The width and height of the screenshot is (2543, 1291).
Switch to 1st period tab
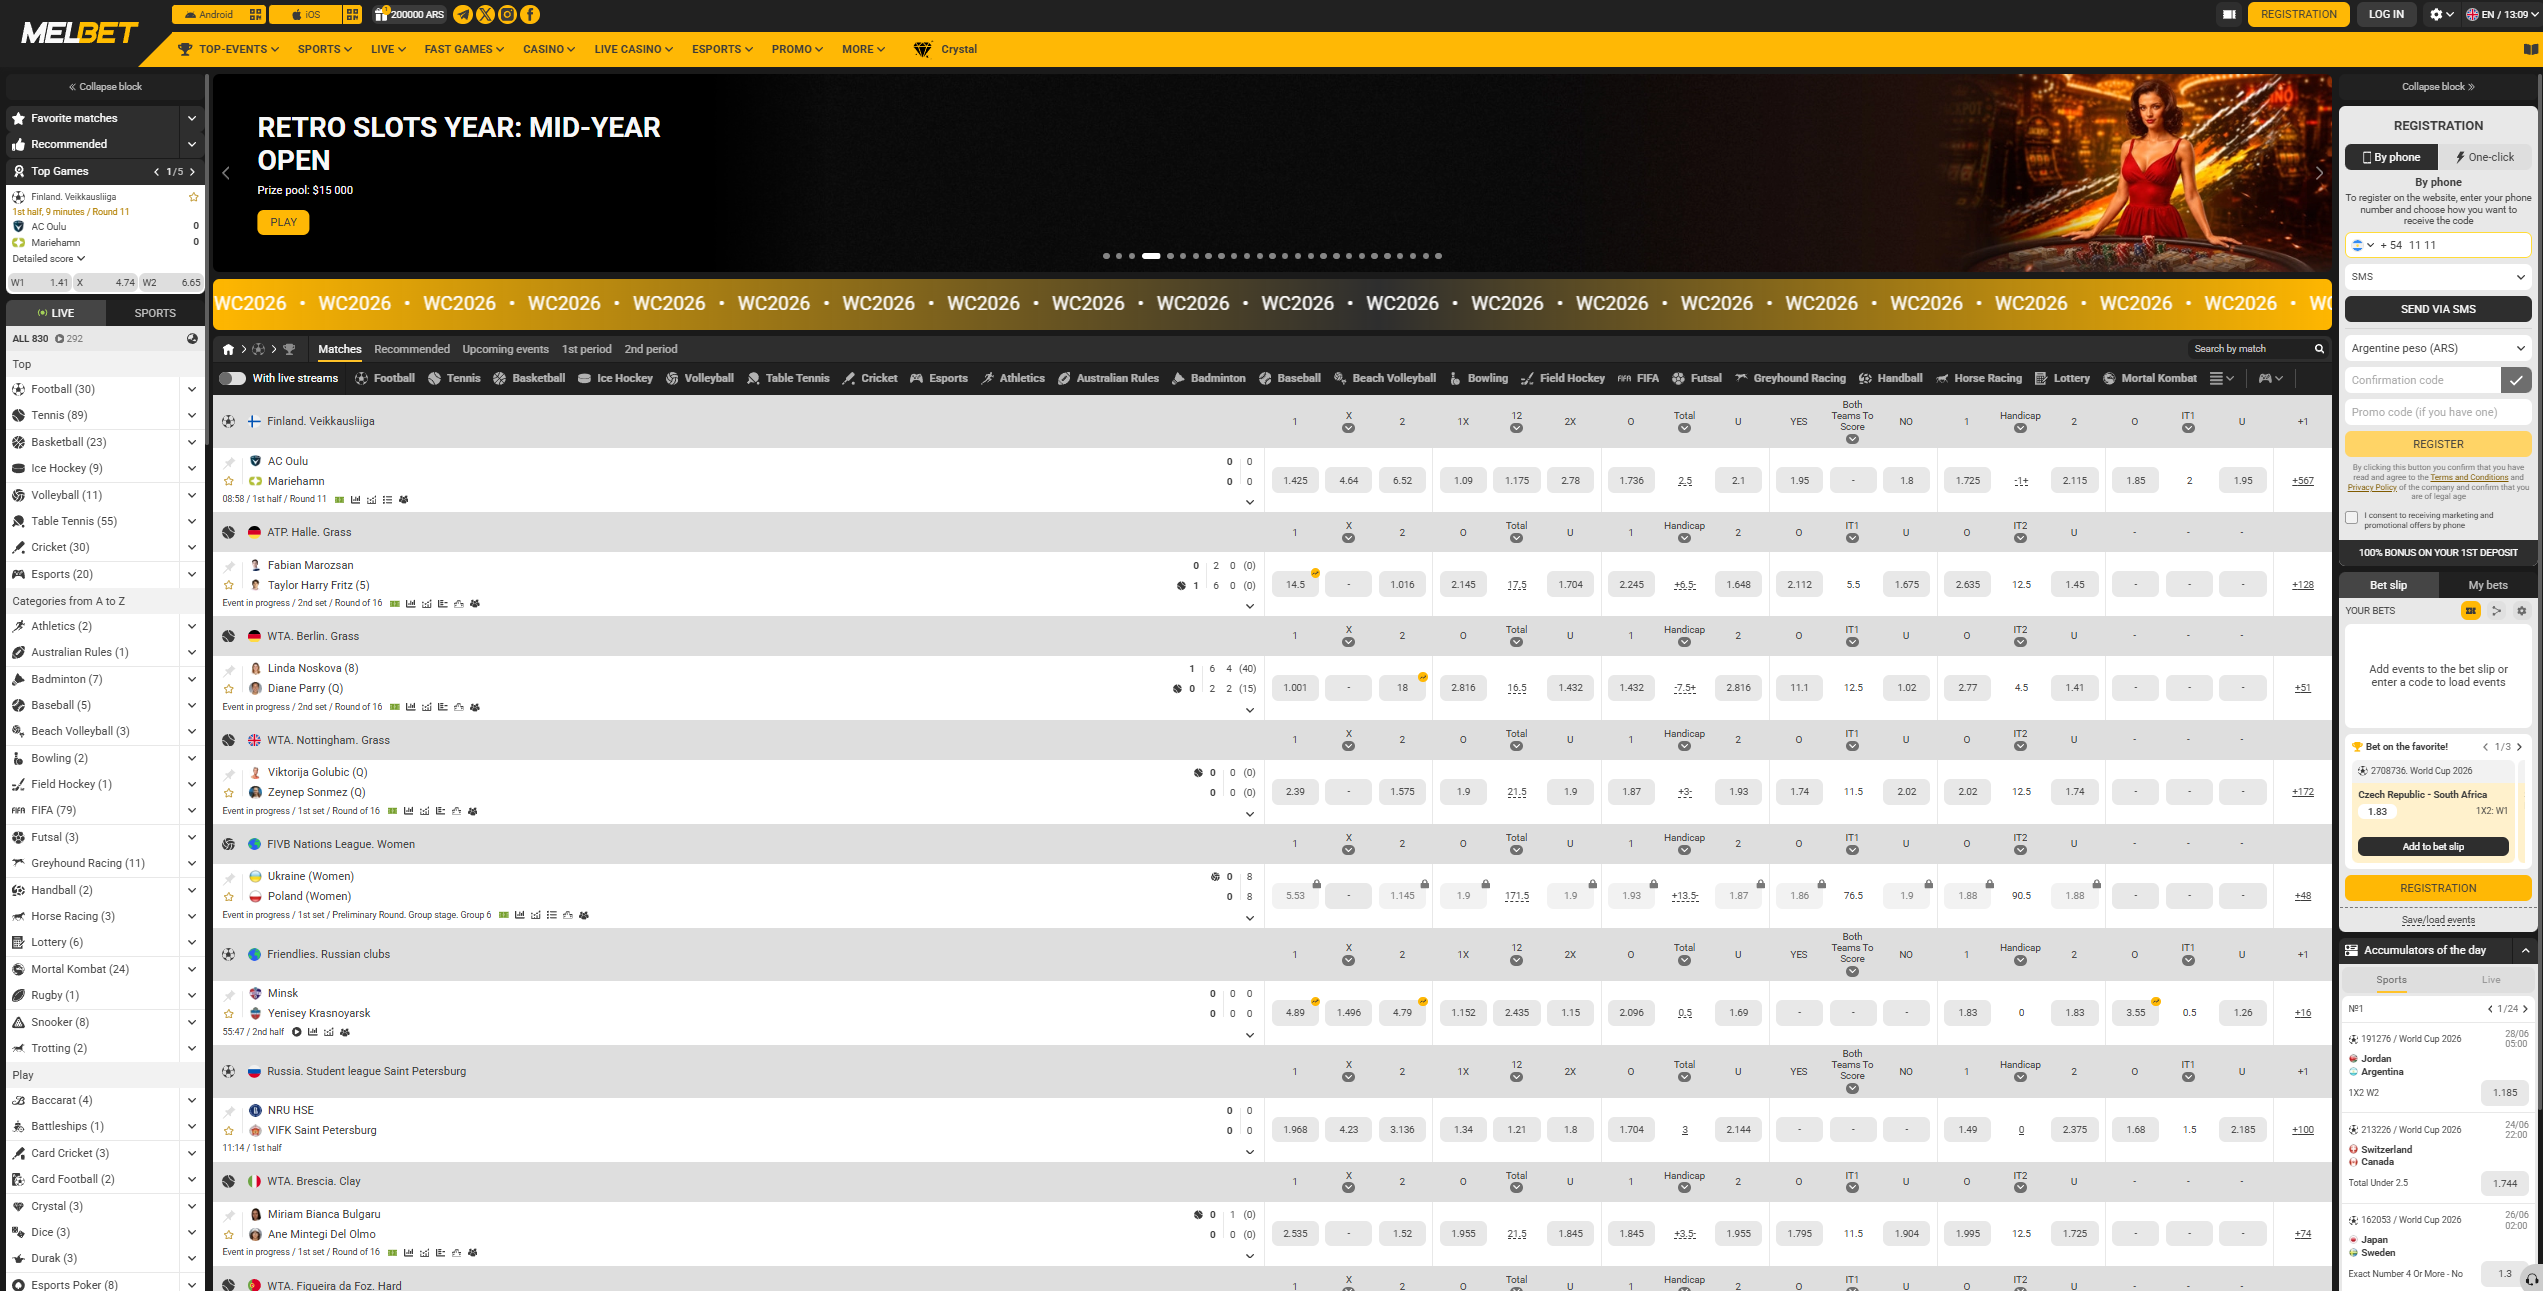pos(586,349)
